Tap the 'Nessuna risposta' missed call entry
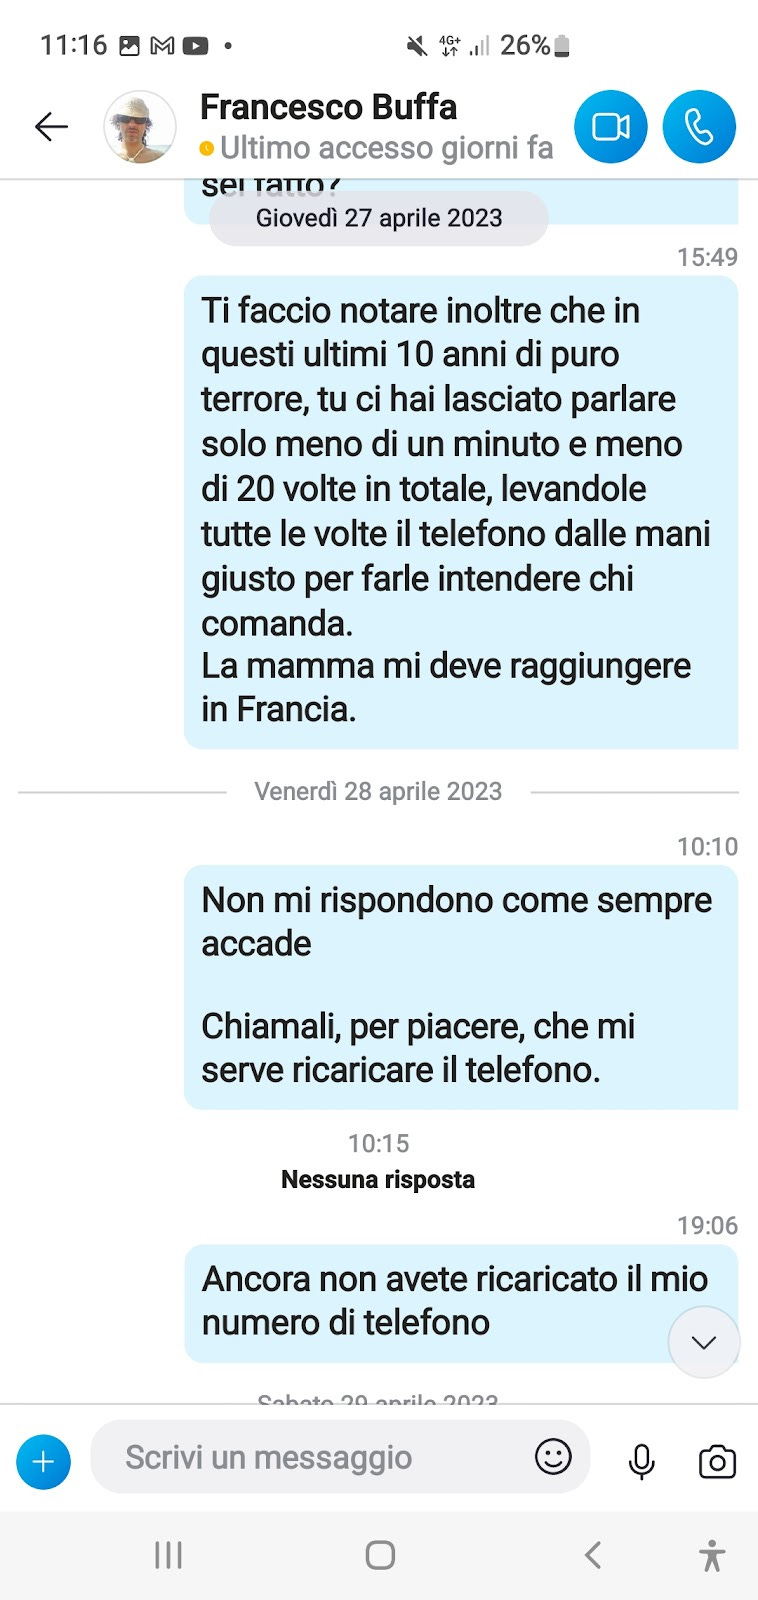 (x=378, y=1179)
